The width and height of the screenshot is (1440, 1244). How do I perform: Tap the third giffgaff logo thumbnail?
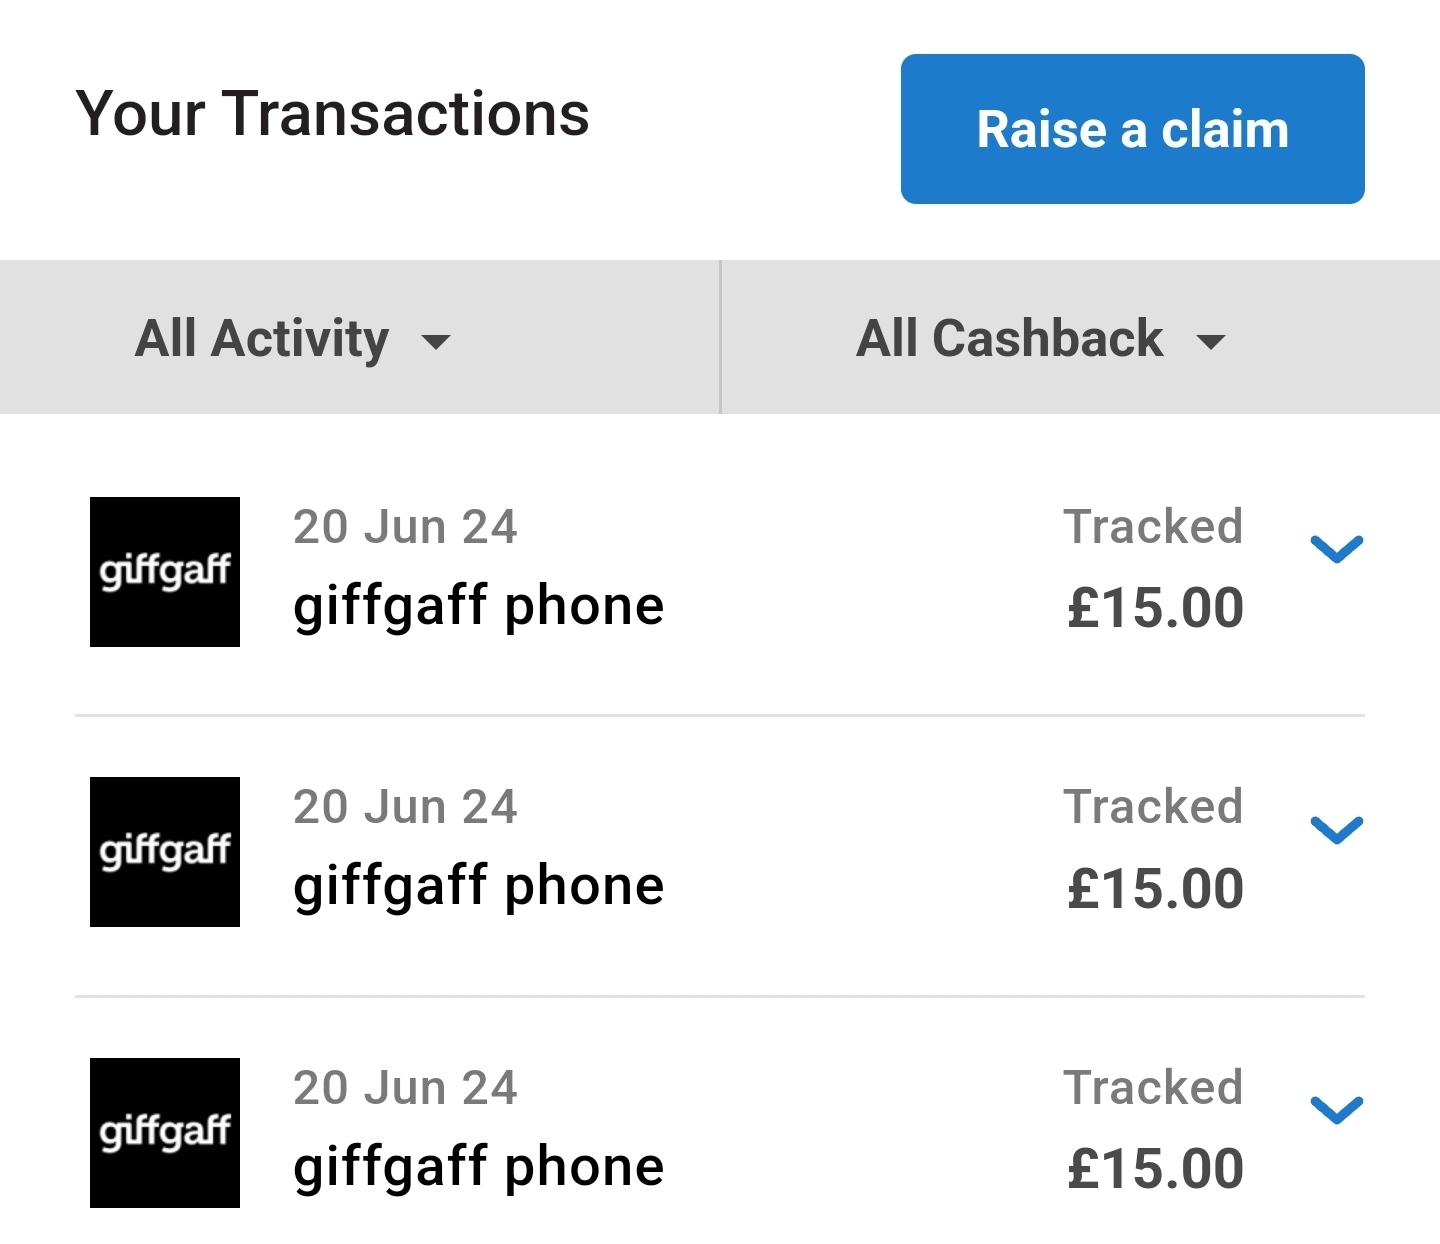pyautogui.click(x=165, y=1133)
